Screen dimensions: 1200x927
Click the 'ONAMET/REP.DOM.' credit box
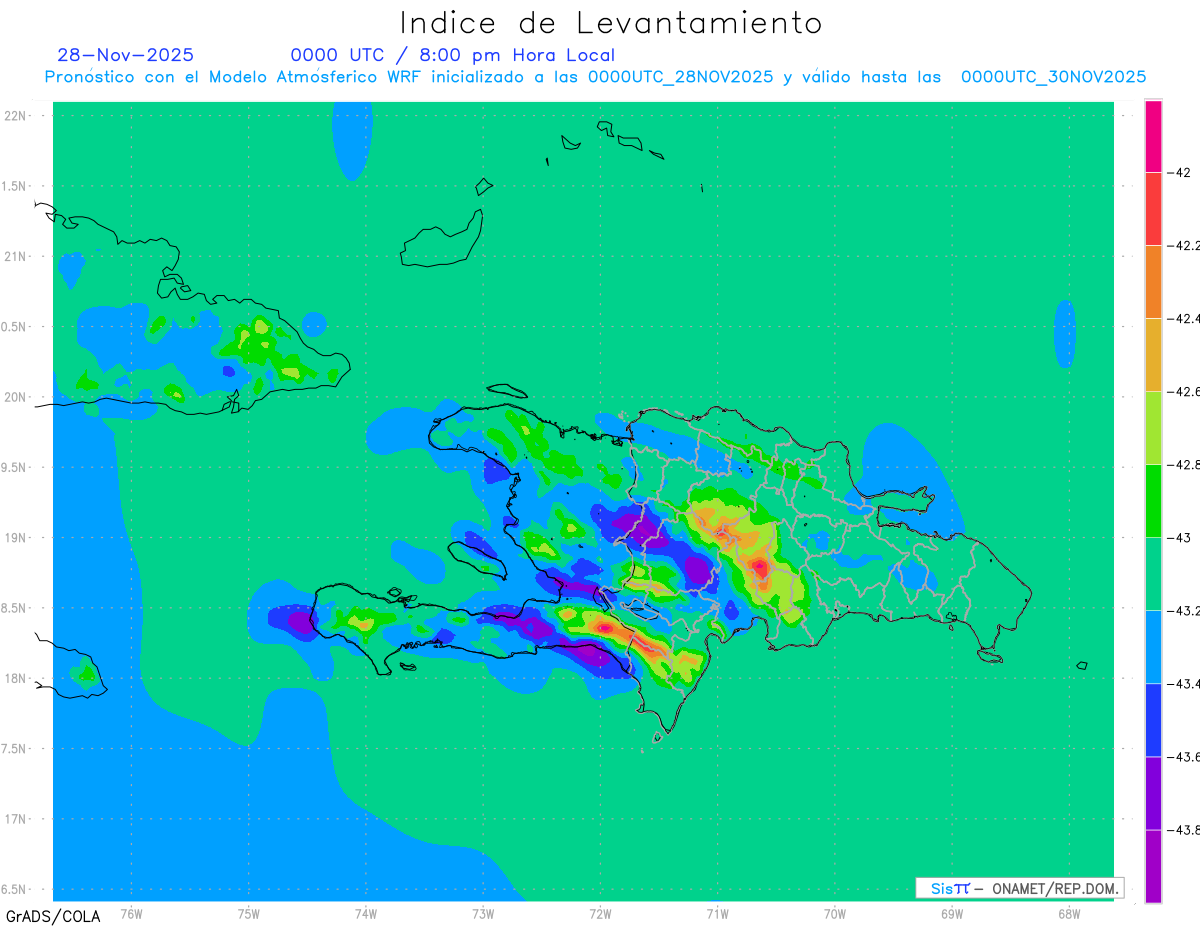pyautogui.click(x=1020, y=888)
